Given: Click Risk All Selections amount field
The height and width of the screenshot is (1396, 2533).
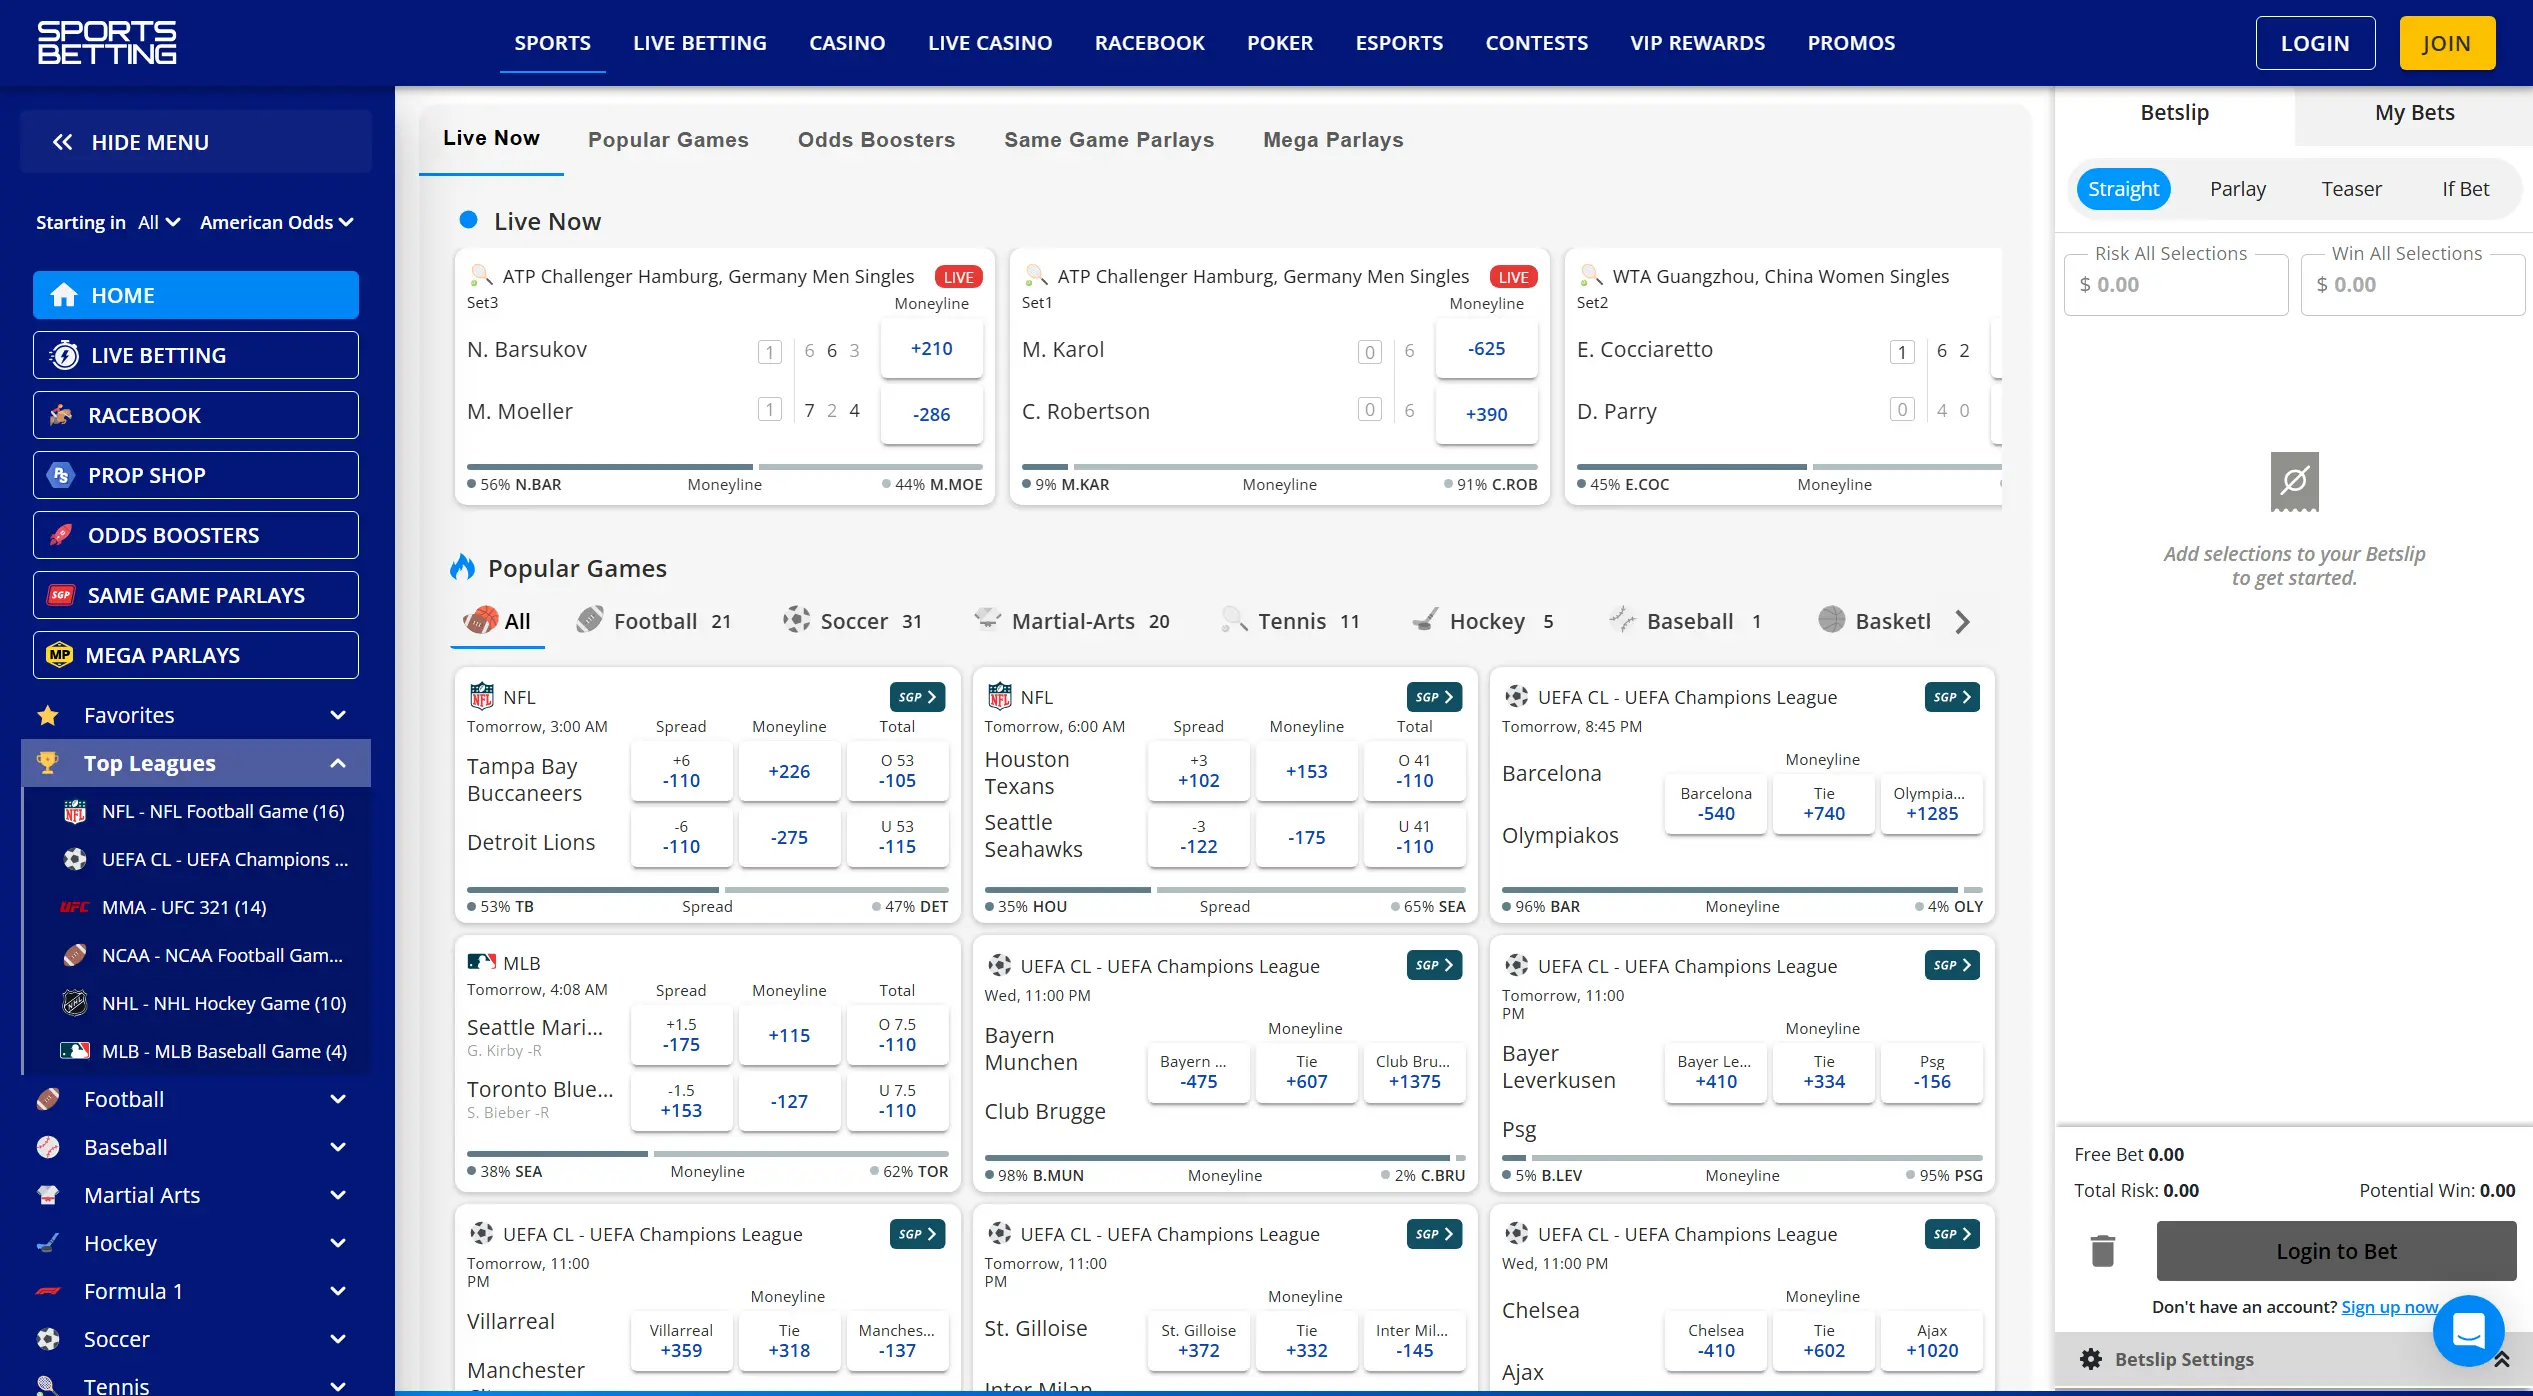Looking at the screenshot, I should [x=2176, y=285].
